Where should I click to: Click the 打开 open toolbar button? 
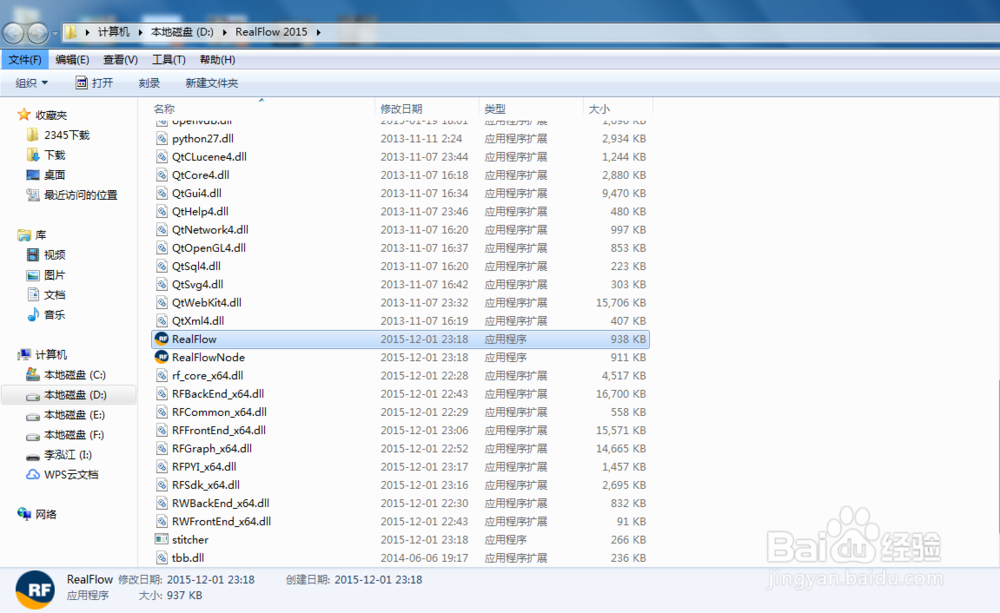(x=94, y=83)
